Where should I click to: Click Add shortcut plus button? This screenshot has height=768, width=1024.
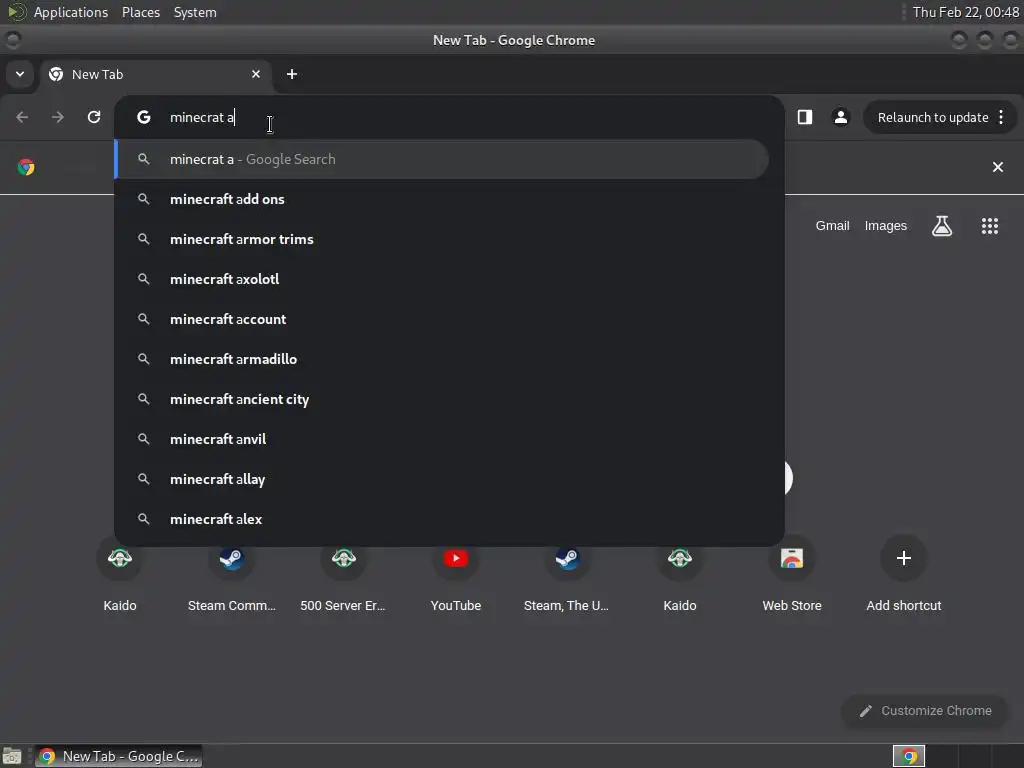(904, 558)
